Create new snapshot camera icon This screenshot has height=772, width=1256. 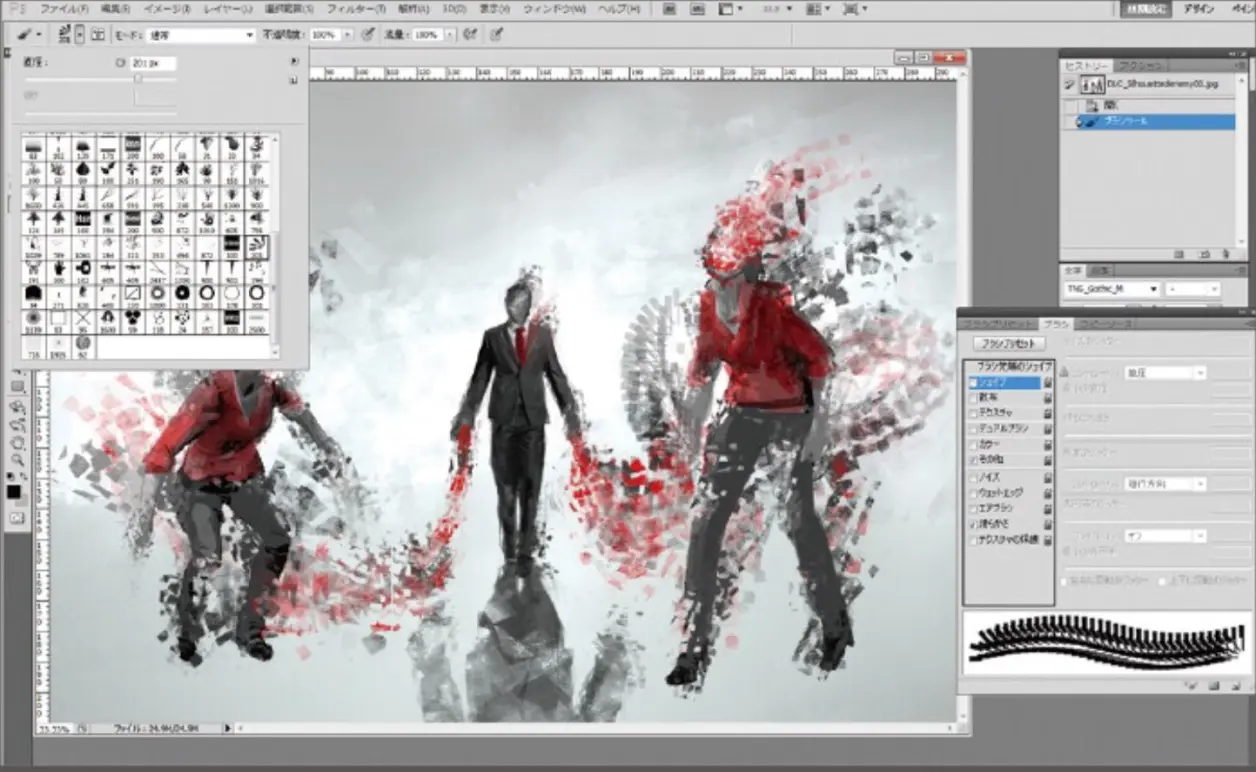[x=1204, y=254]
